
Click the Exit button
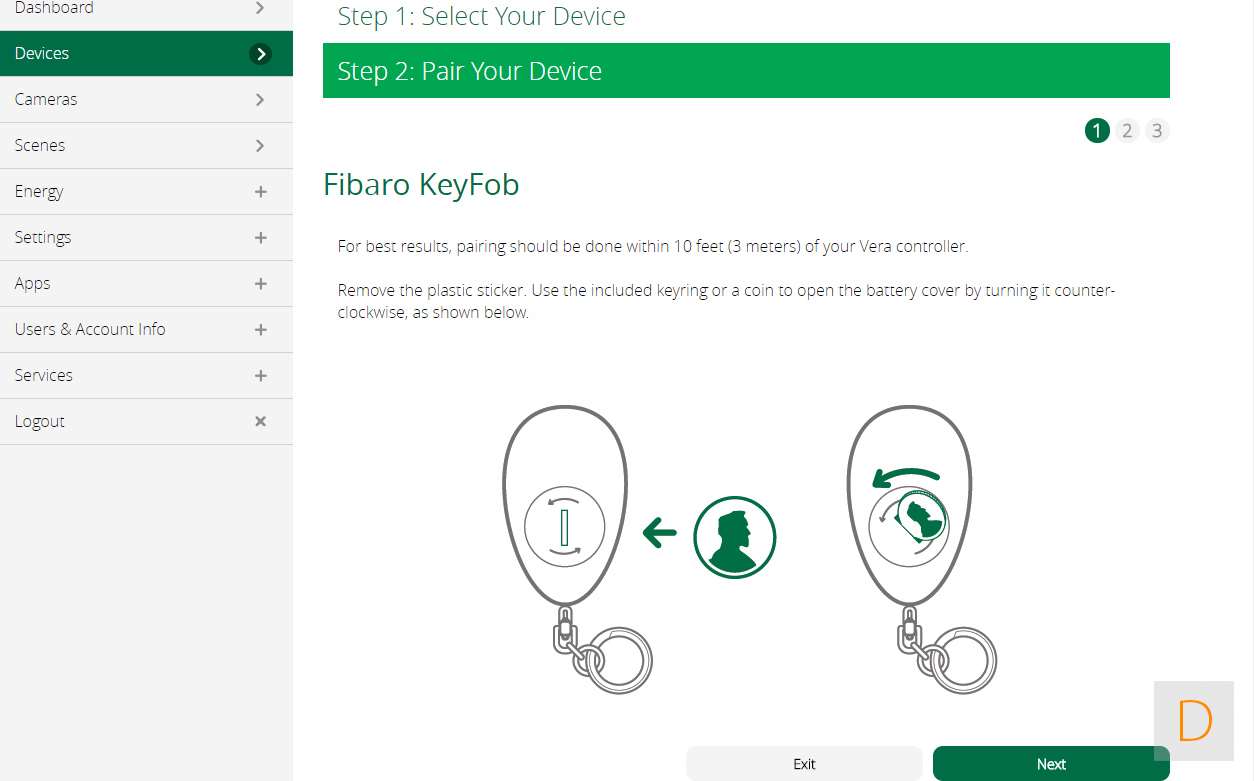[x=804, y=764]
